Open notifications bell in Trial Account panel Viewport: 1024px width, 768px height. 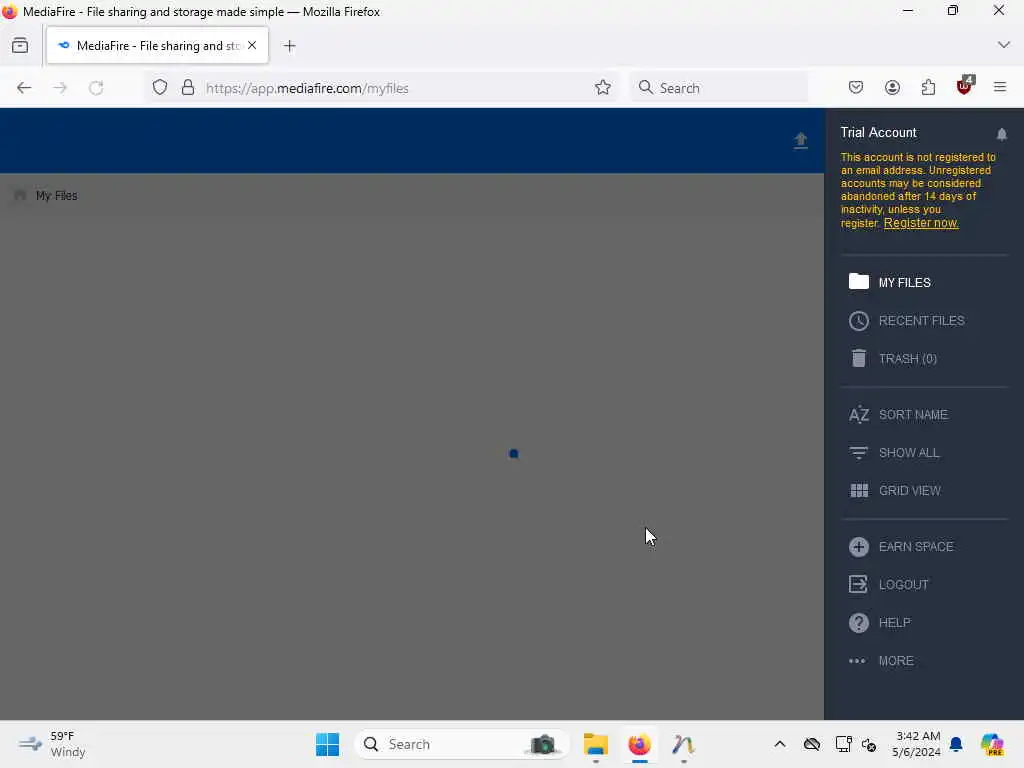tap(1002, 134)
